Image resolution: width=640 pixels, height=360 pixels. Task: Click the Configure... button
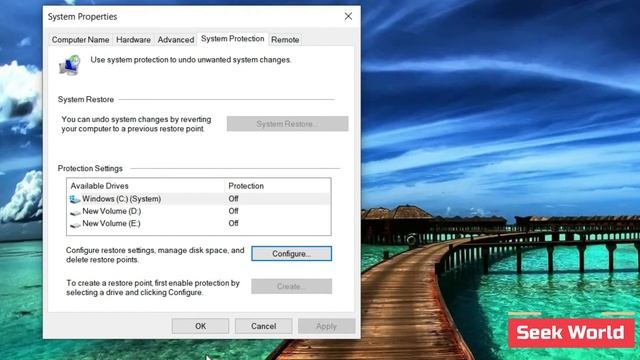(x=291, y=253)
